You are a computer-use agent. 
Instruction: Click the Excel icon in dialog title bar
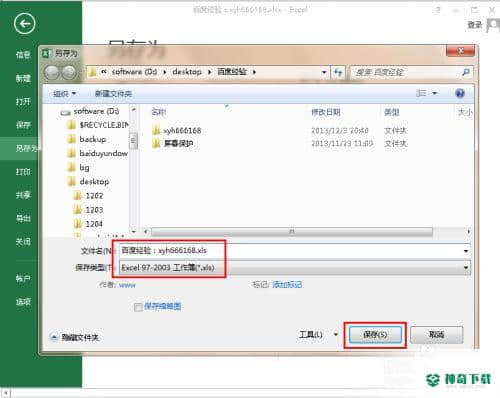pos(46,53)
